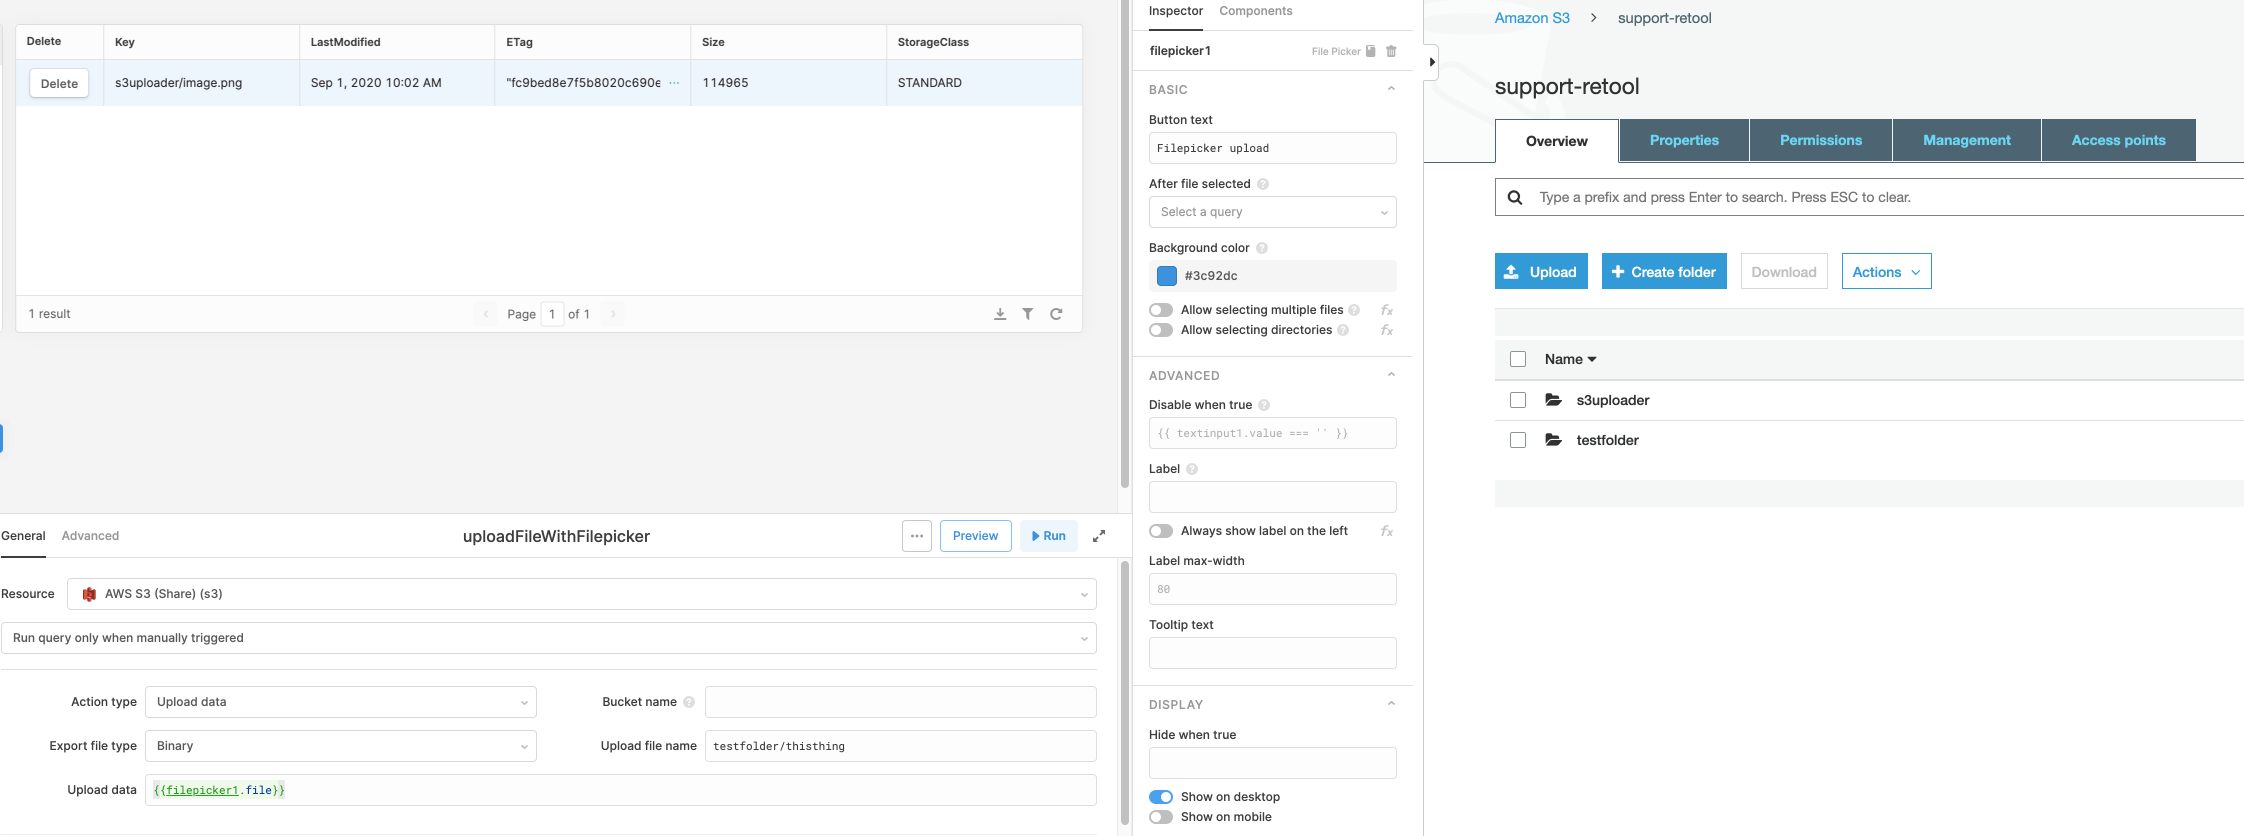This screenshot has height=836, width=2244.
Task: Open help for Allow selecting multiple files
Action: pyautogui.click(x=1354, y=310)
